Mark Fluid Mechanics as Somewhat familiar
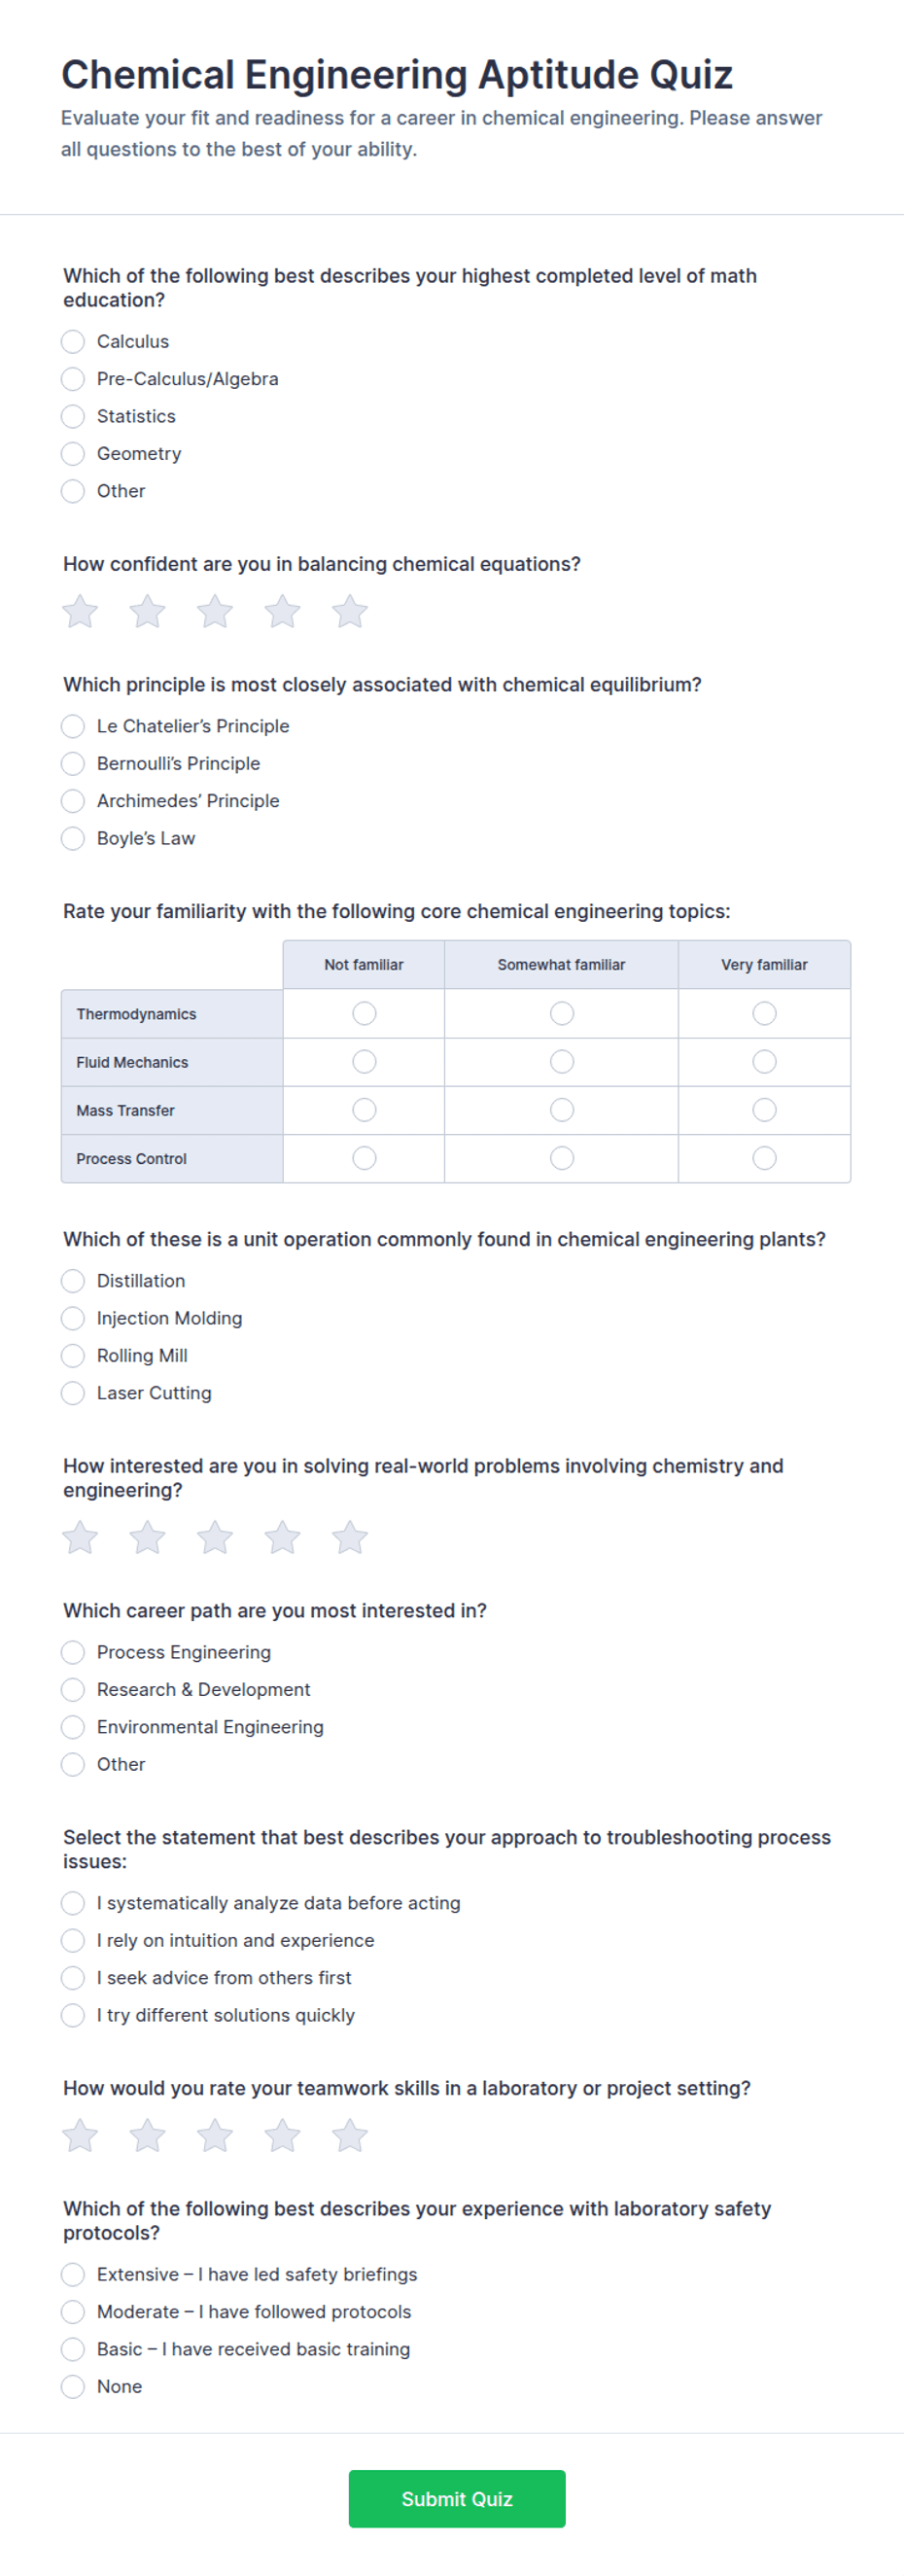 click(x=562, y=1062)
